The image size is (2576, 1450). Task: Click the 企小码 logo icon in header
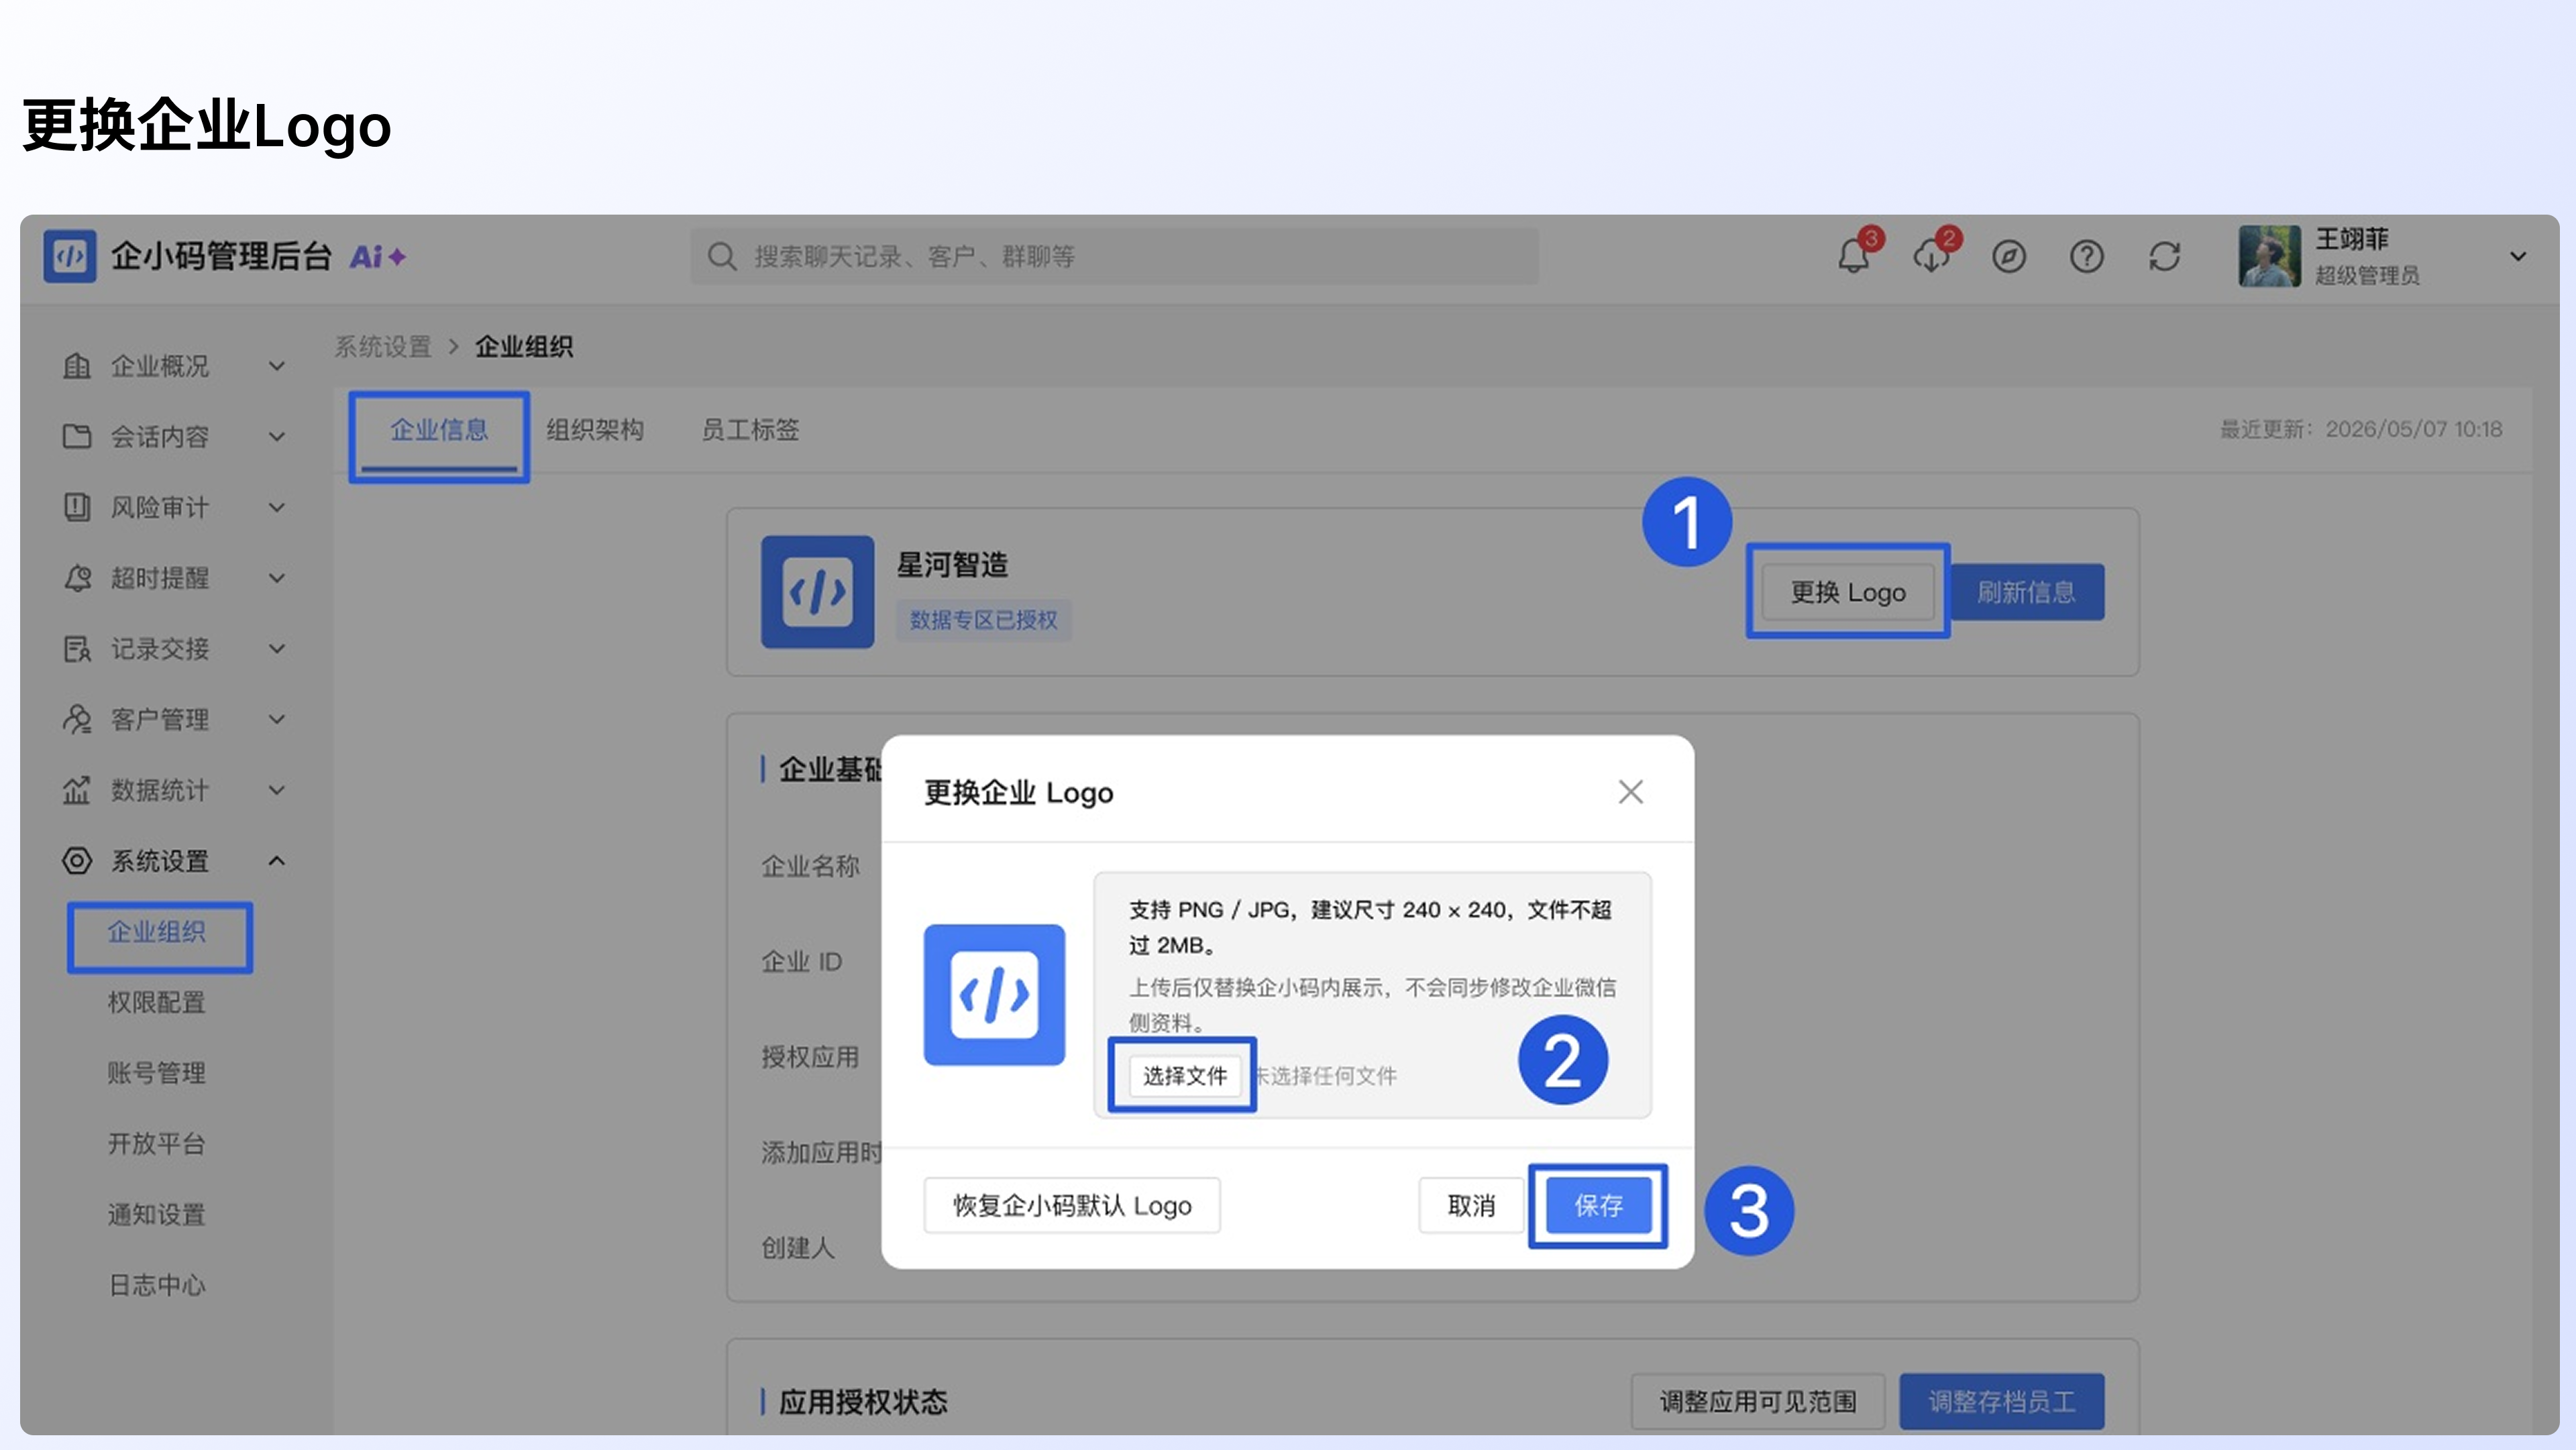[x=70, y=256]
